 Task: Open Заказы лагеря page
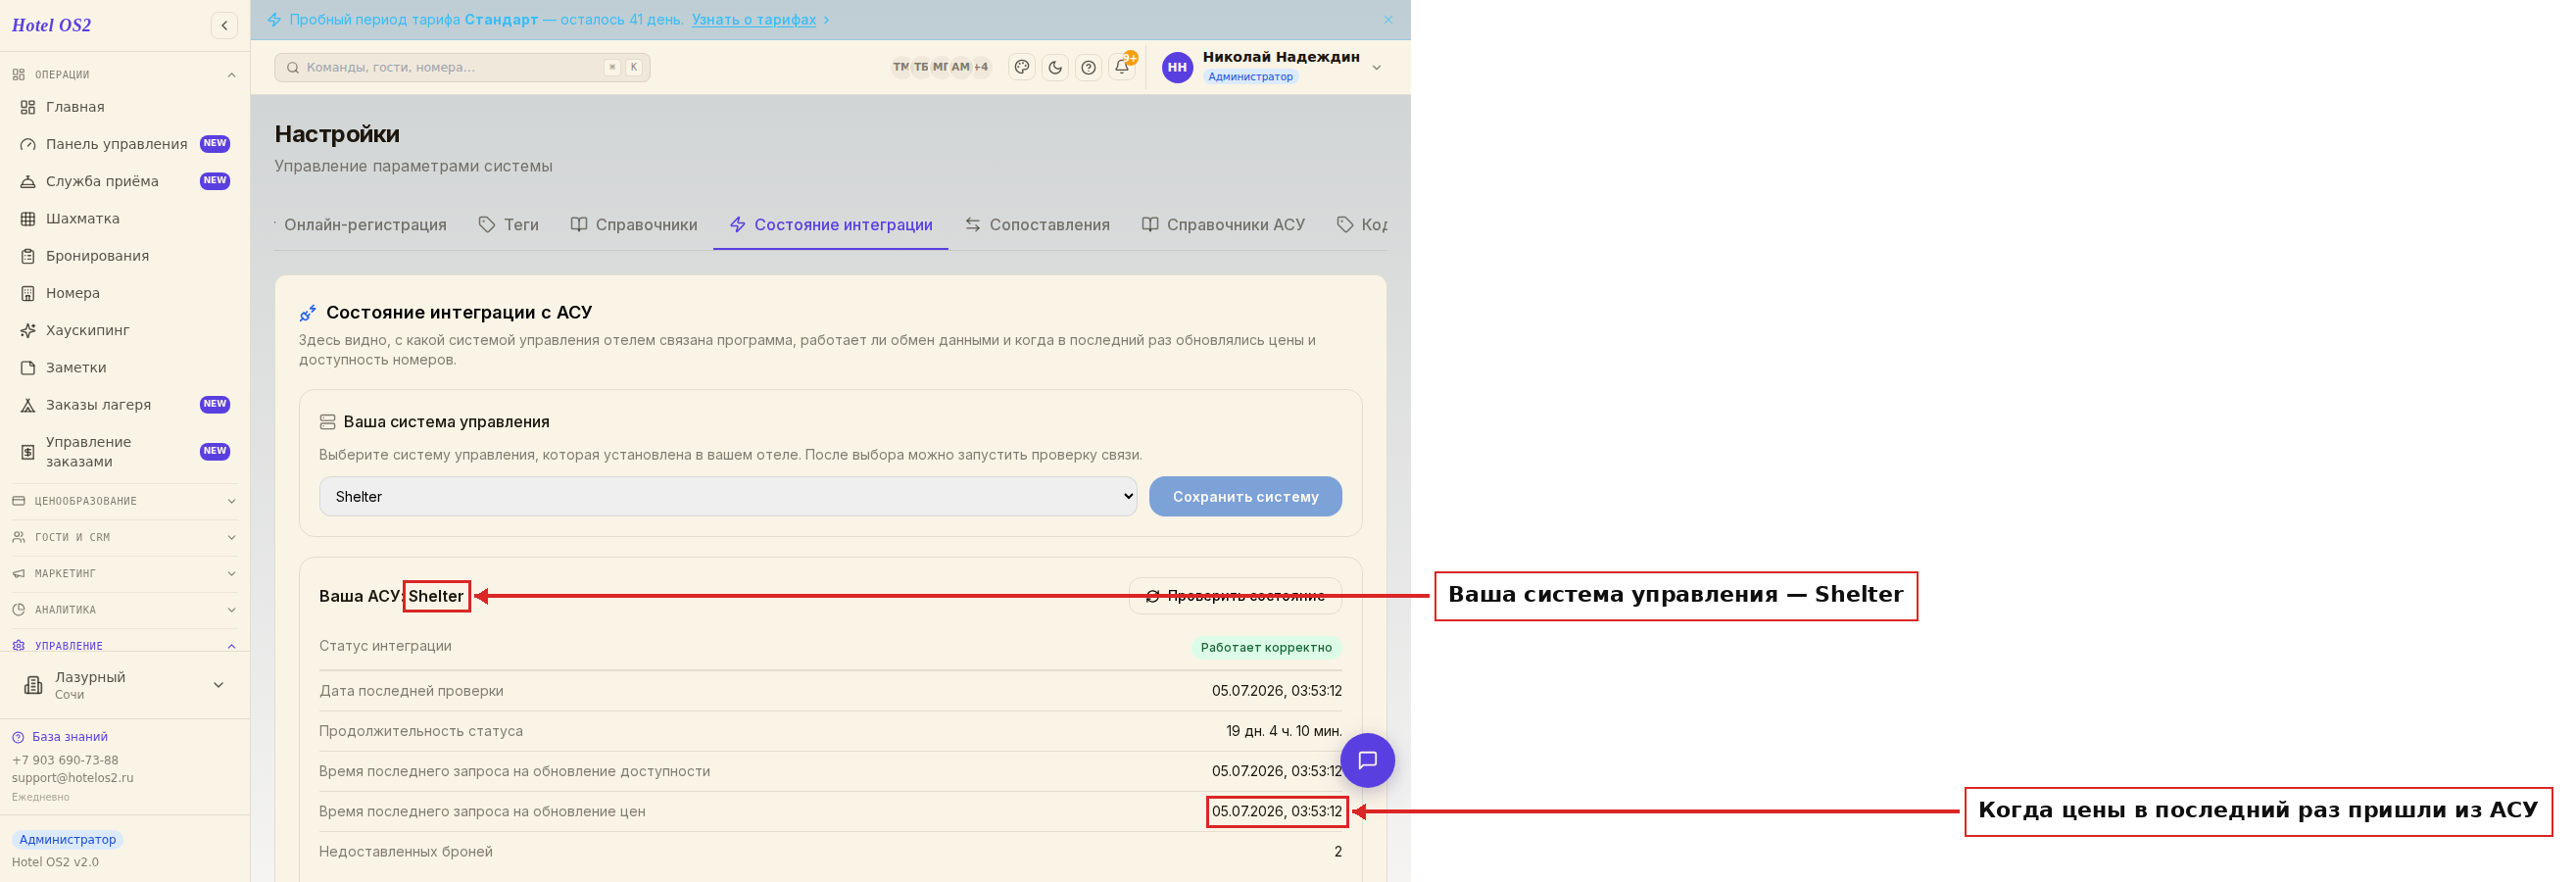pyautogui.click(x=125, y=404)
